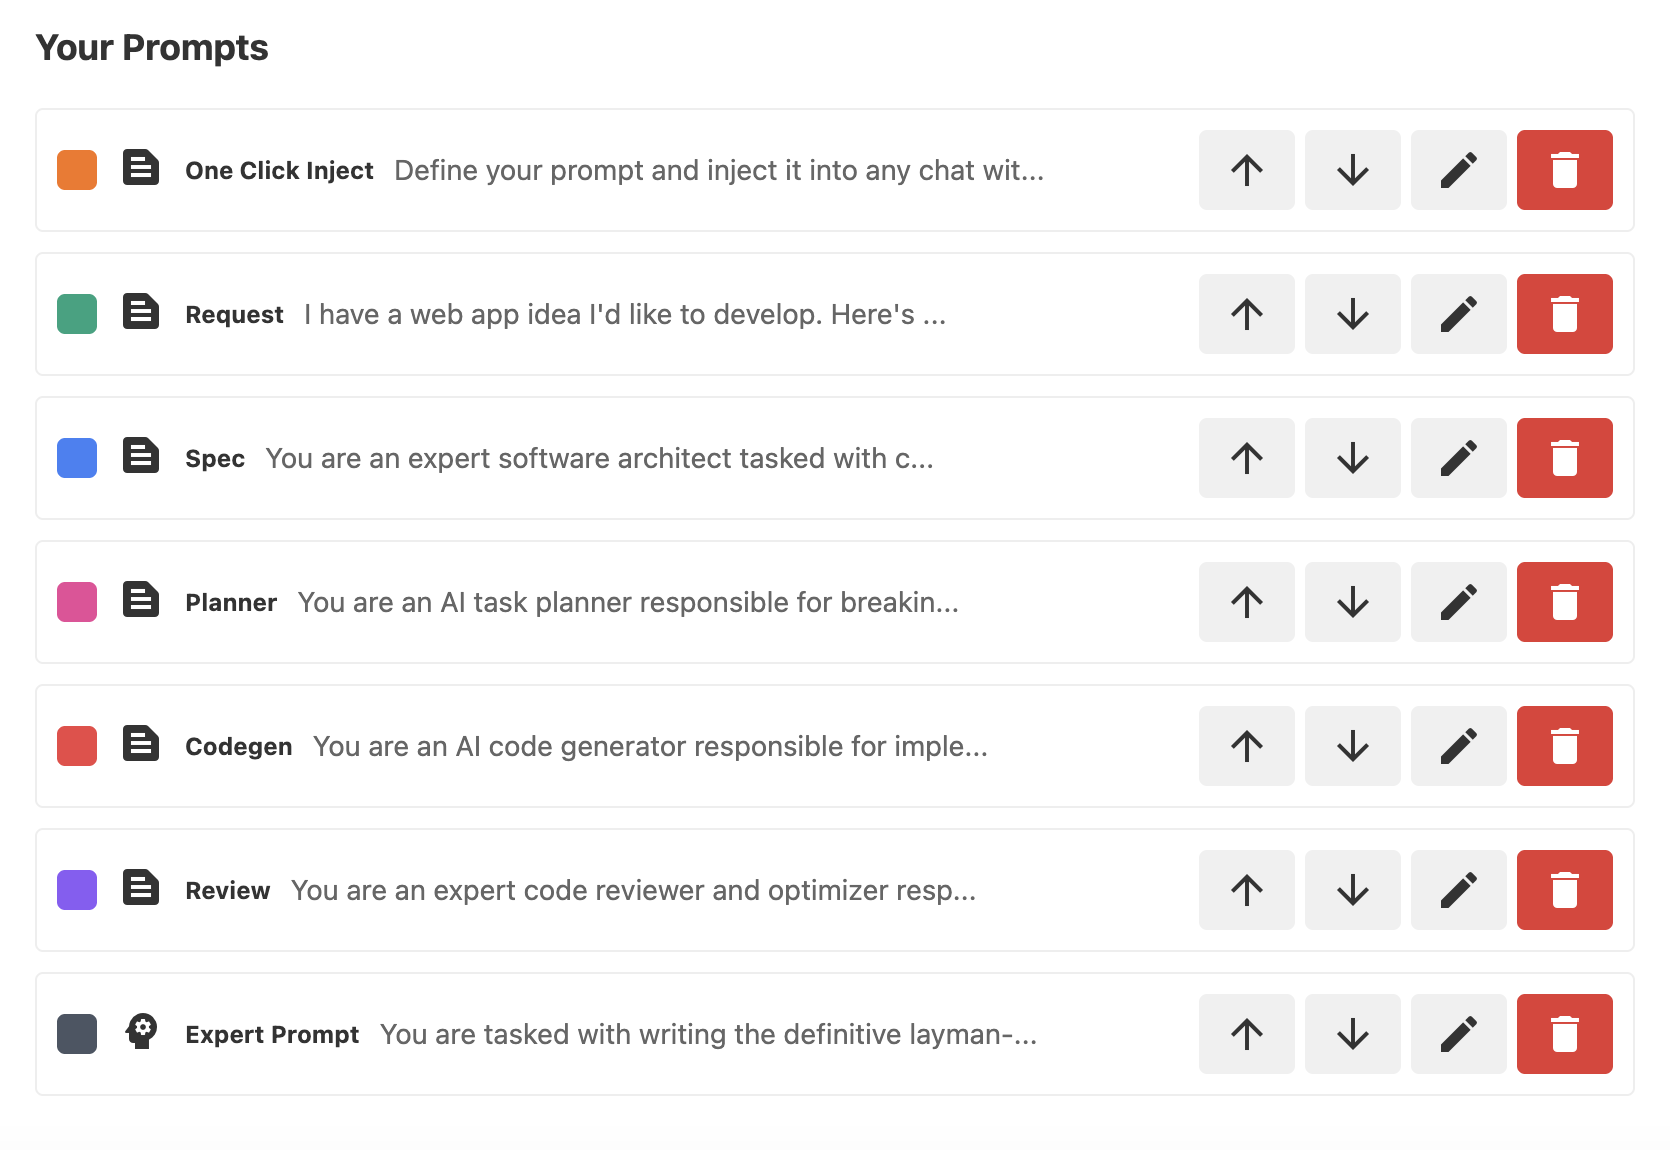Click the orange swatch for One Click Inject
Viewport: 1670px width, 1150px height.
click(x=77, y=170)
